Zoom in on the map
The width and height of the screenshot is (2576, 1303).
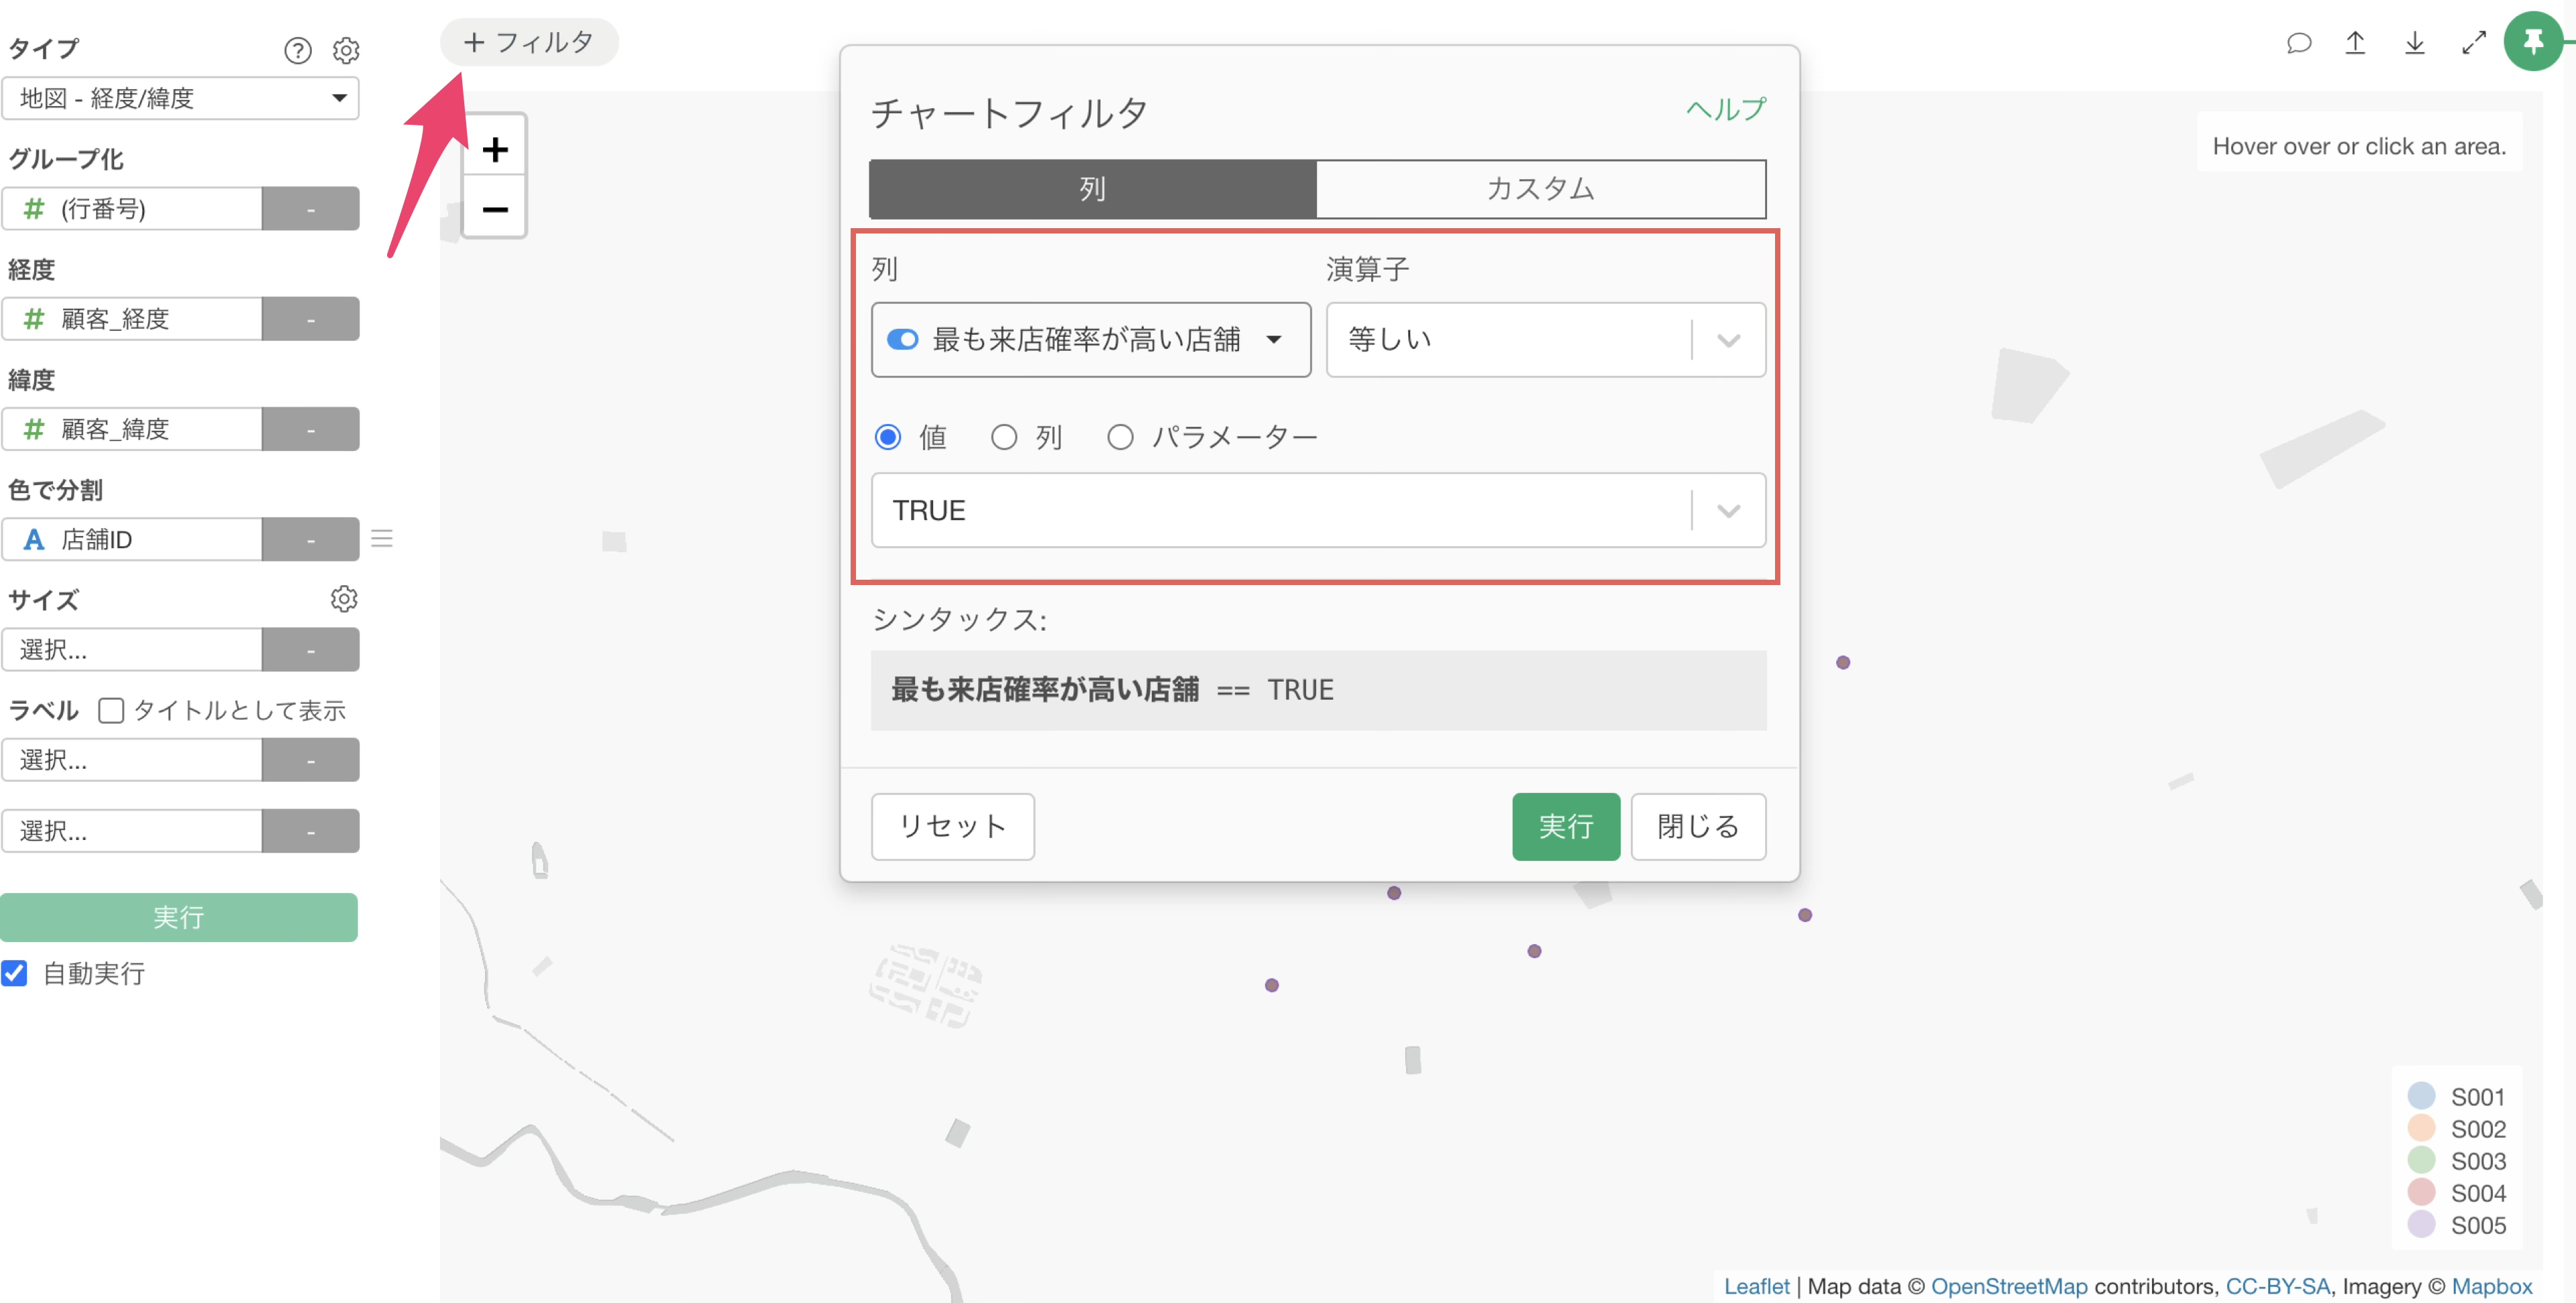click(495, 150)
